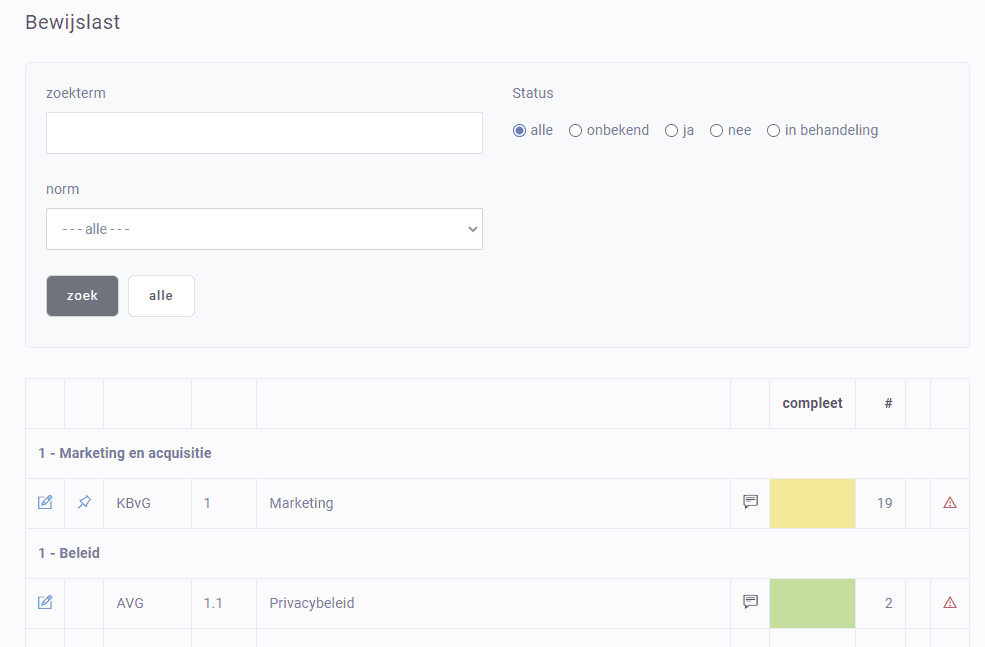Click the '1 - Beleid' group header
985x647 pixels.
[69, 553]
